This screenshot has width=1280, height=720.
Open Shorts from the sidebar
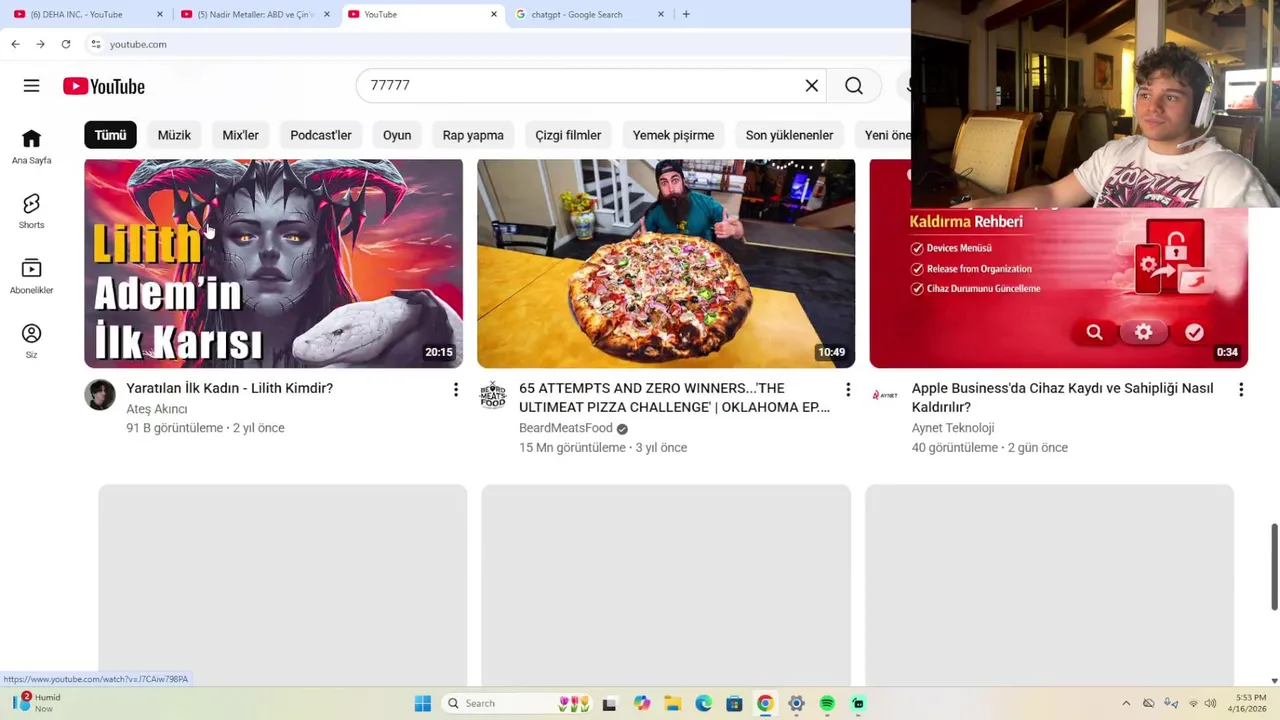pyautogui.click(x=31, y=212)
